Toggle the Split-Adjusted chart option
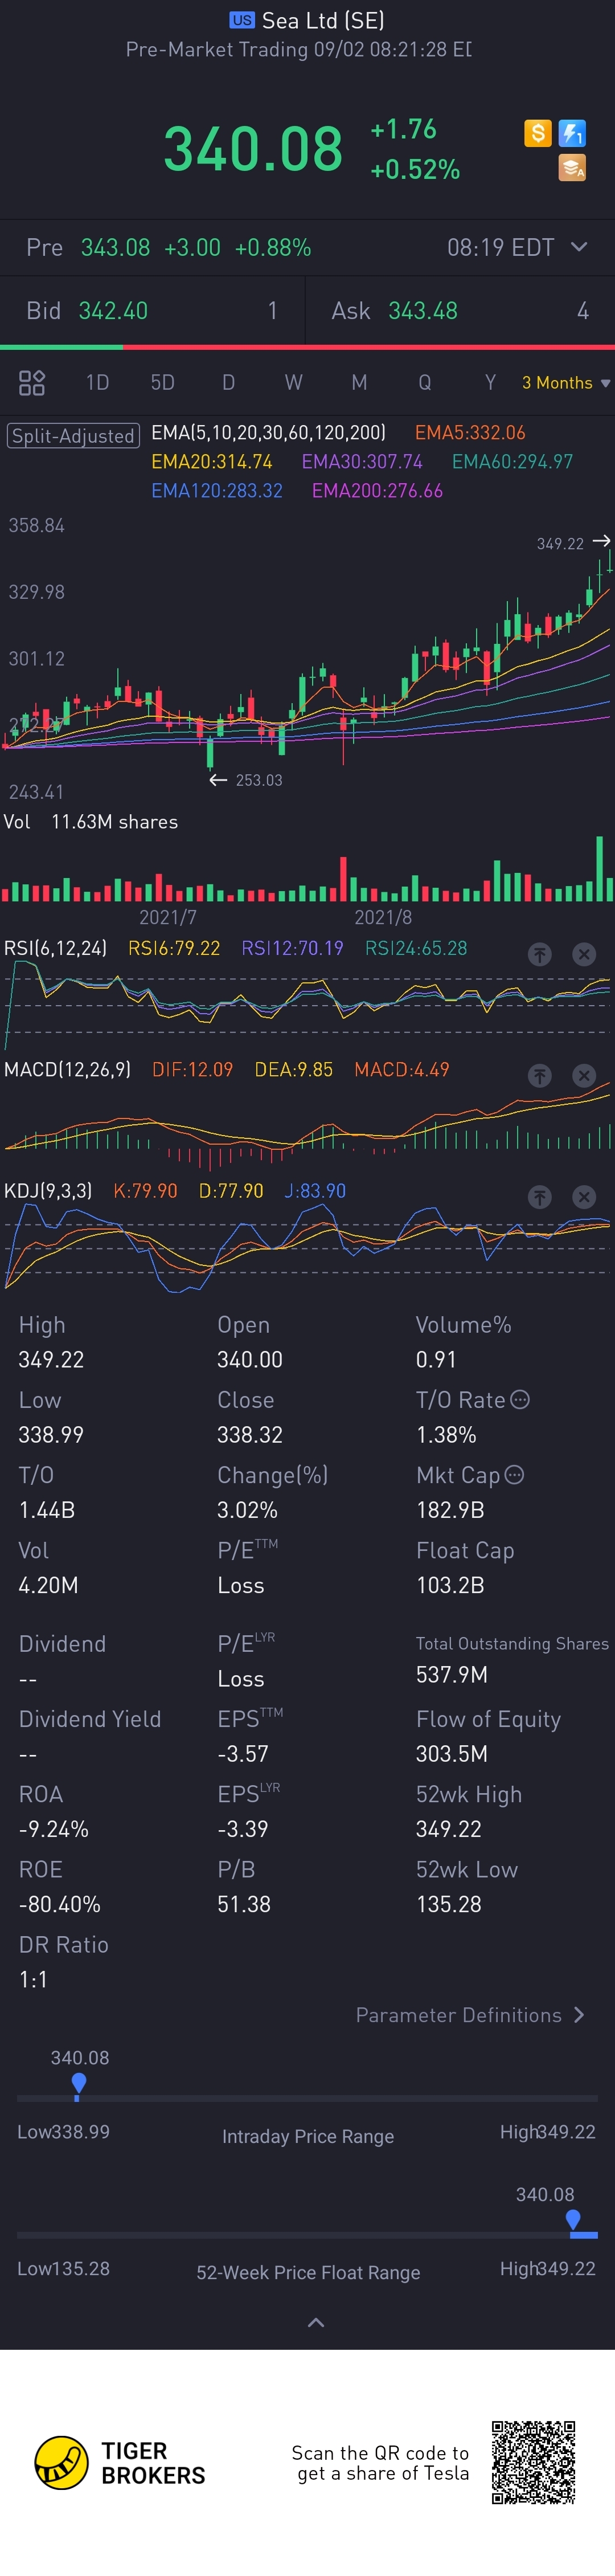615x2576 pixels. pyautogui.click(x=73, y=435)
